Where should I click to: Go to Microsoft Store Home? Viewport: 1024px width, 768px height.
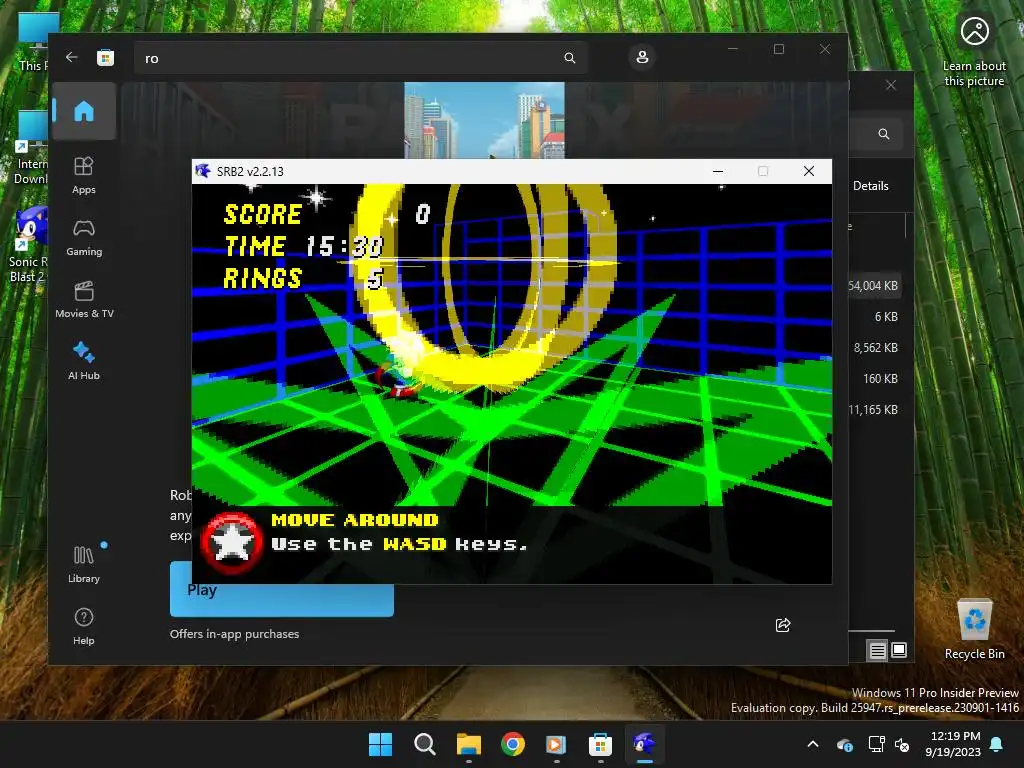click(x=84, y=111)
